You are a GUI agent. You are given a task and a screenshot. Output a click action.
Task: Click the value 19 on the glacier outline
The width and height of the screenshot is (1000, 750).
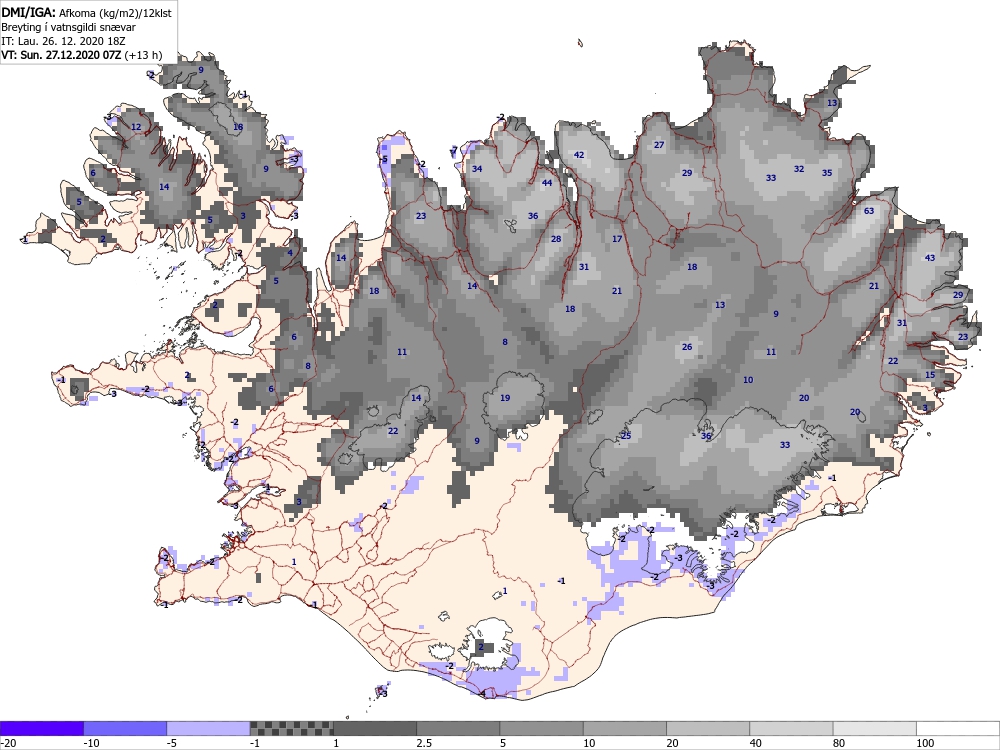point(505,398)
